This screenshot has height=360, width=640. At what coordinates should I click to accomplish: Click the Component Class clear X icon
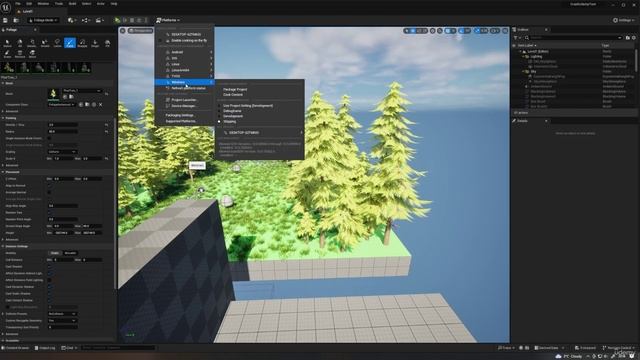(100, 104)
